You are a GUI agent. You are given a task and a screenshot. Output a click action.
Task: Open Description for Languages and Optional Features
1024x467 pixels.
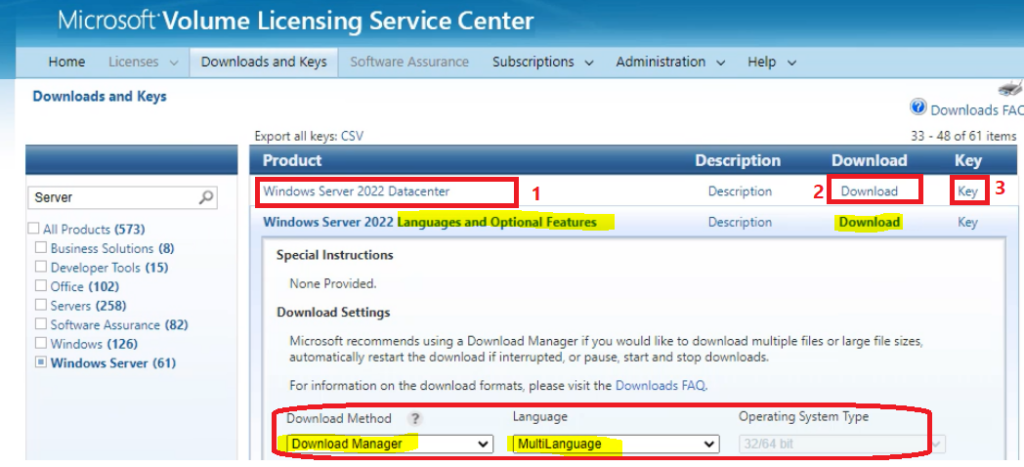pyautogui.click(x=740, y=222)
